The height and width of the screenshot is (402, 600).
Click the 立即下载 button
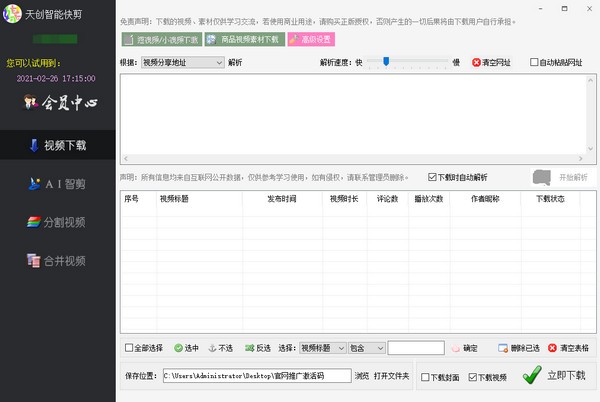click(x=556, y=376)
